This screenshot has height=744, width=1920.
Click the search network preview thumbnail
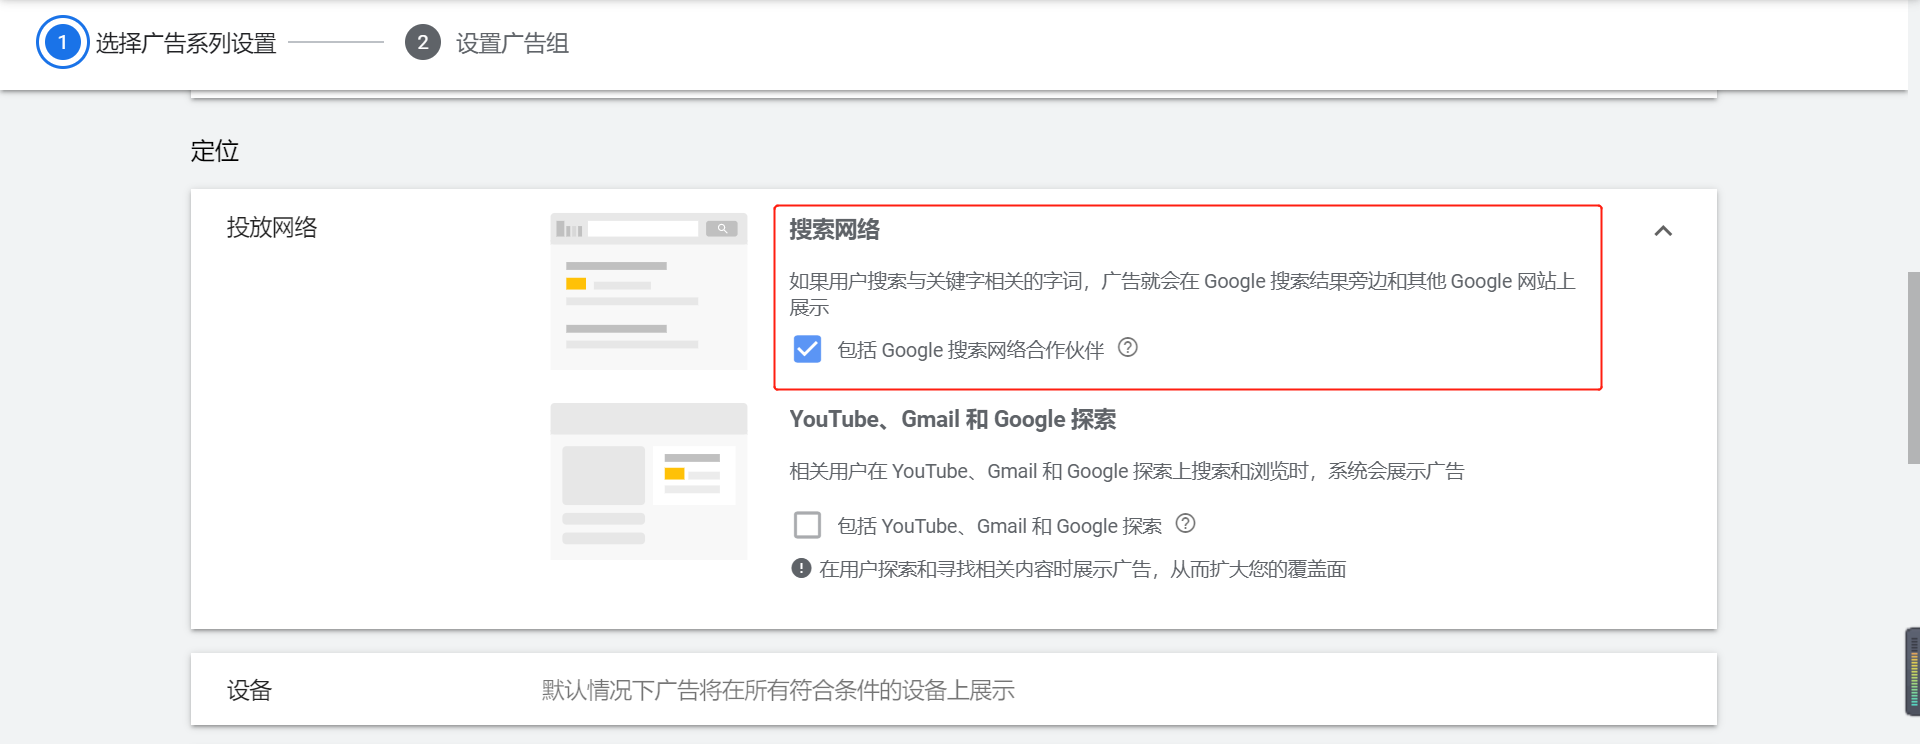point(649,291)
